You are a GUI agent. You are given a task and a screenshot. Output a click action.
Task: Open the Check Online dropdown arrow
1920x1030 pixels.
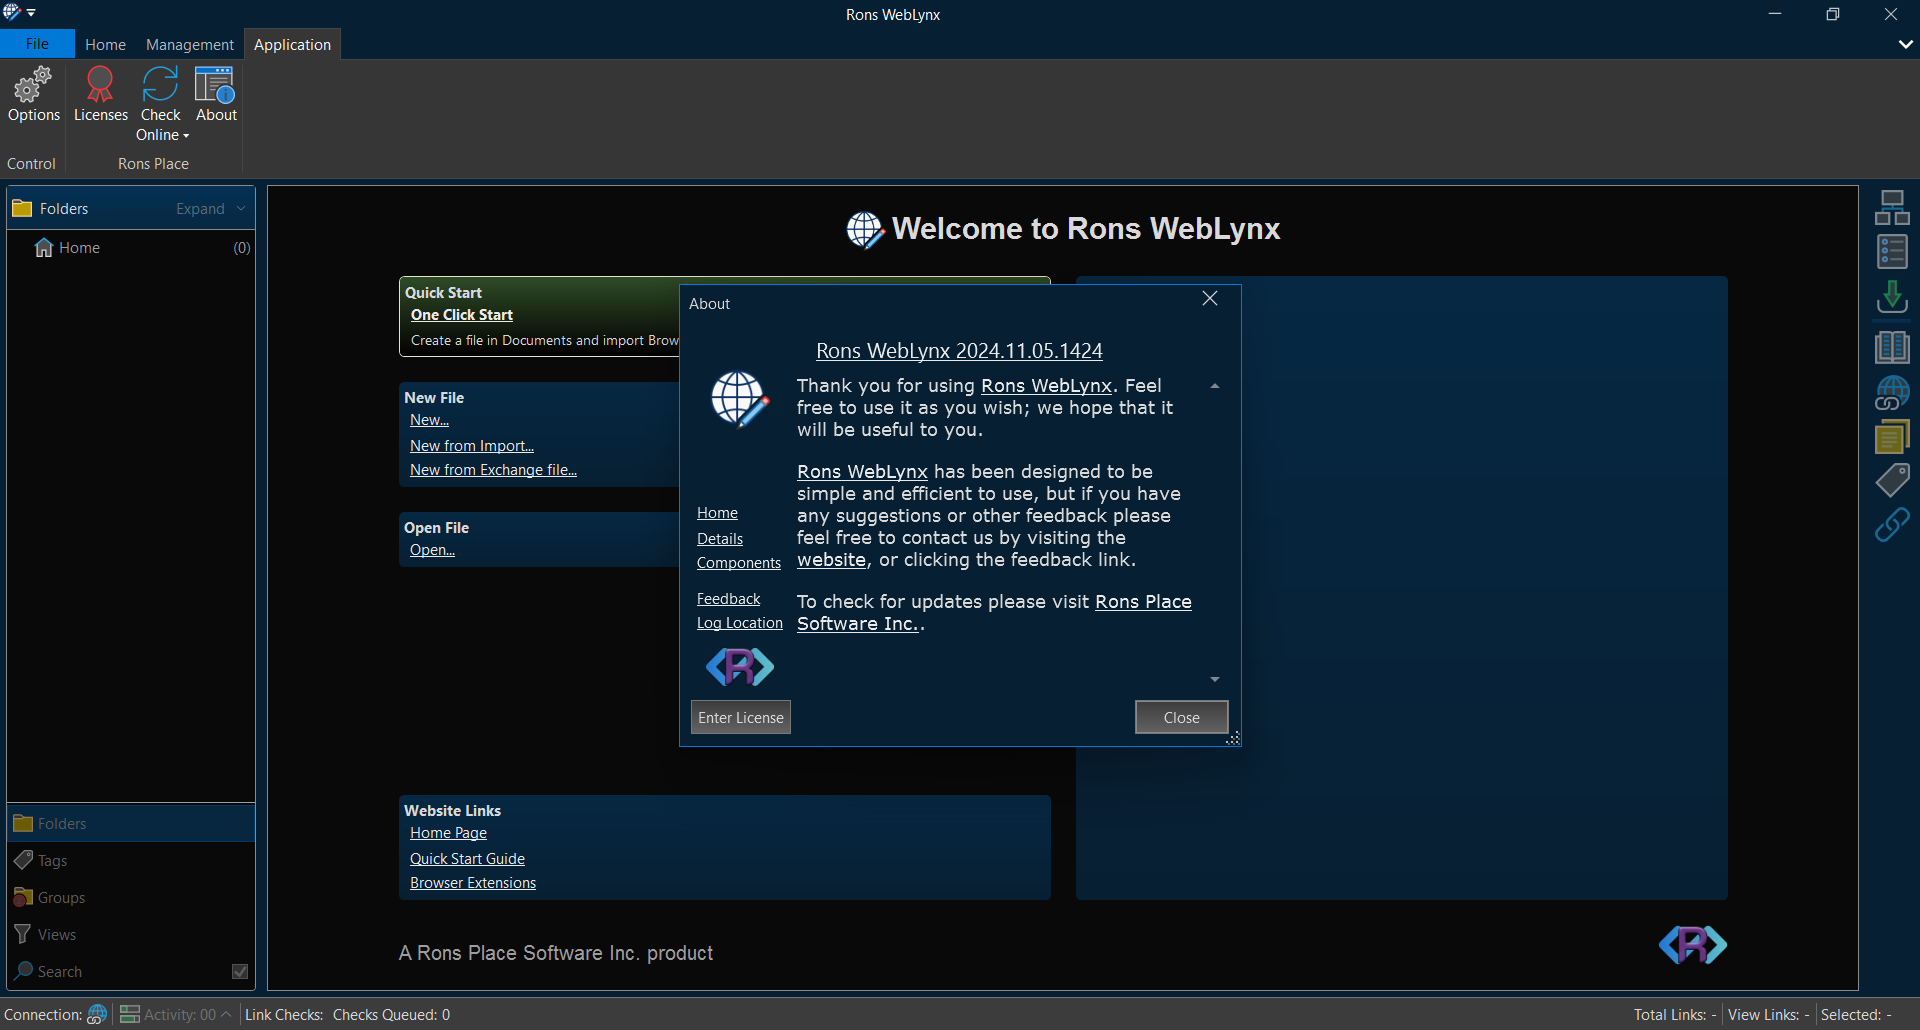coord(186,136)
